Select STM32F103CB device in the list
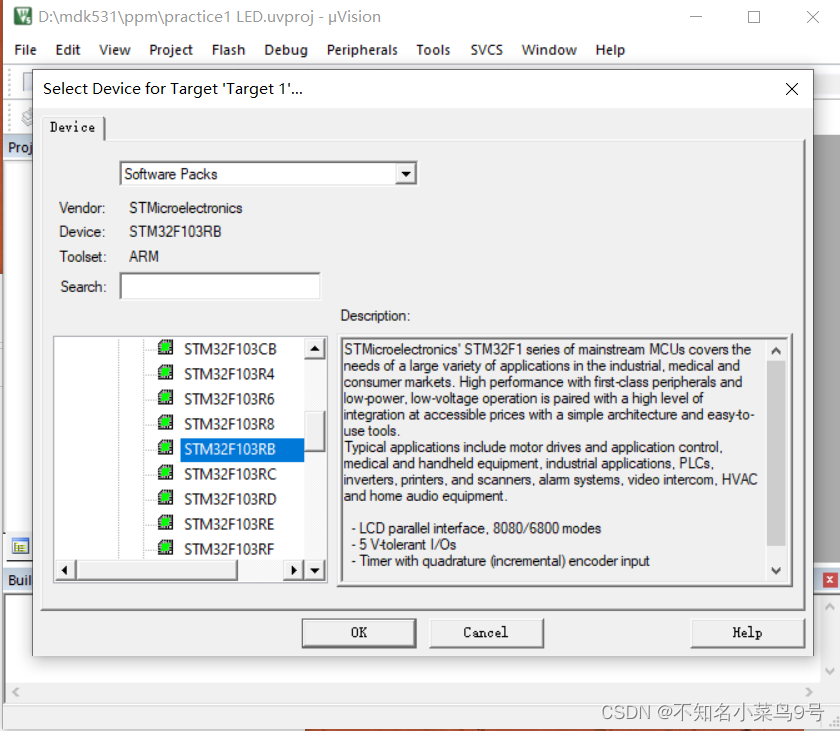Screen dimensions: 840x731 (230, 349)
